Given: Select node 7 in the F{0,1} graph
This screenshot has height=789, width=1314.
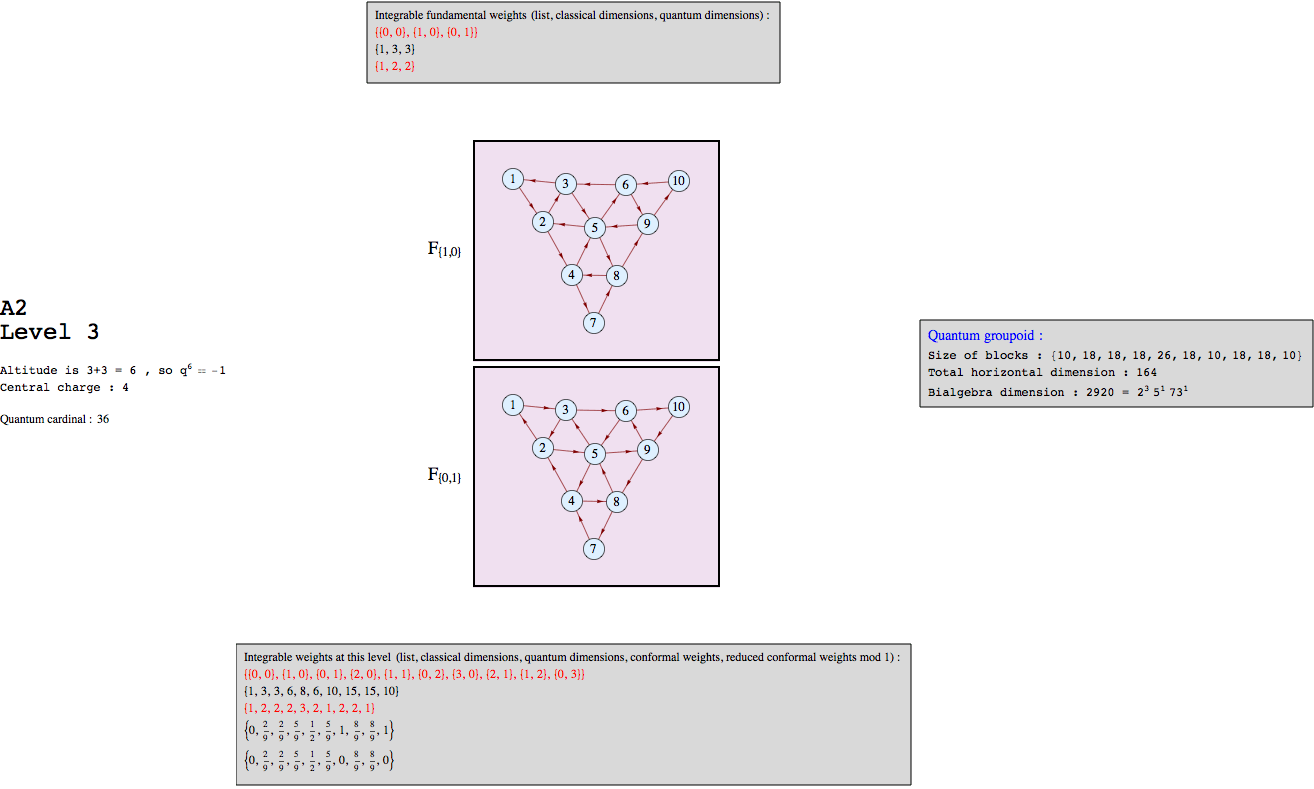Looking at the screenshot, I should [594, 549].
